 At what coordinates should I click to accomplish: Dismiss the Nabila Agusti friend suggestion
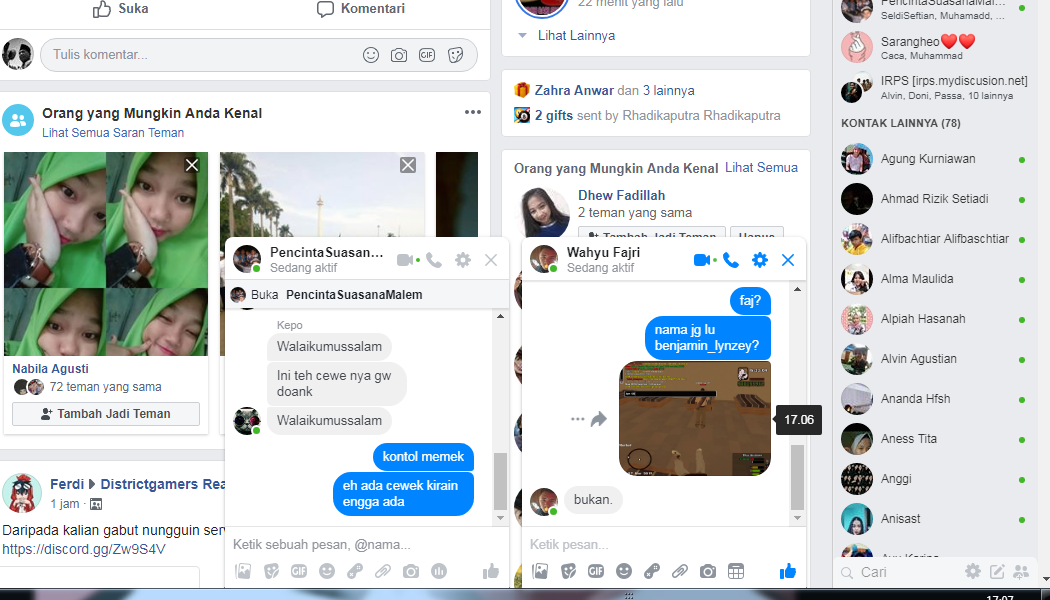[x=192, y=165]
